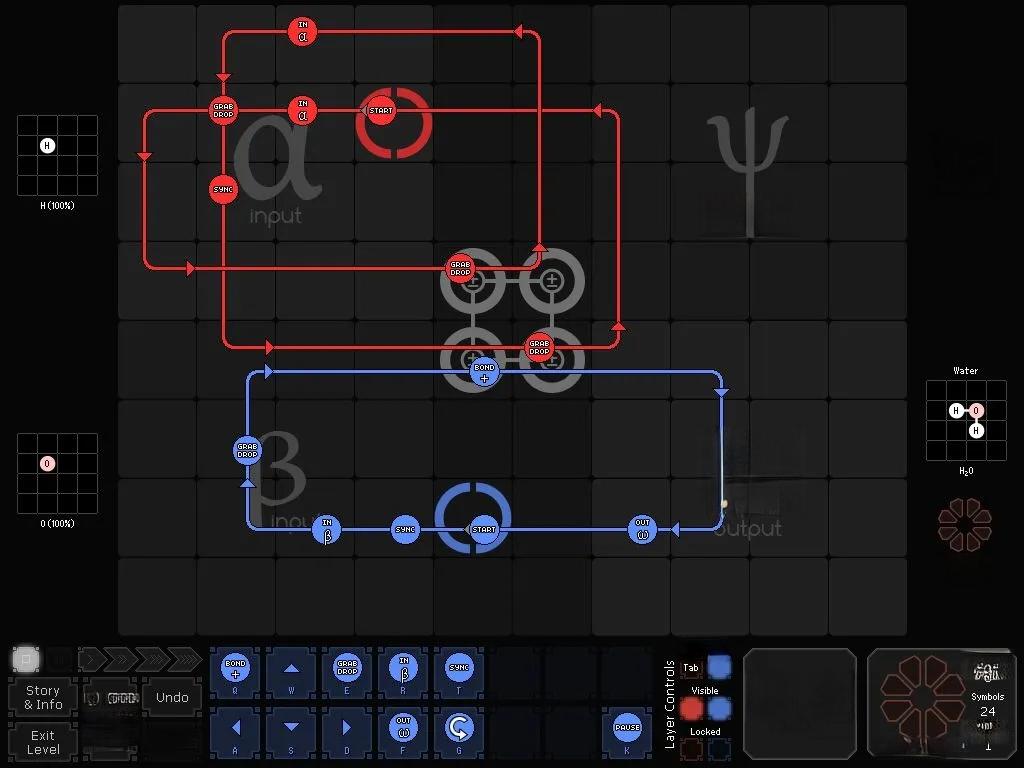Viewport: 1024px width, 768px height.
Task: Select the left arrow direction tool
Action: (236, 726)
